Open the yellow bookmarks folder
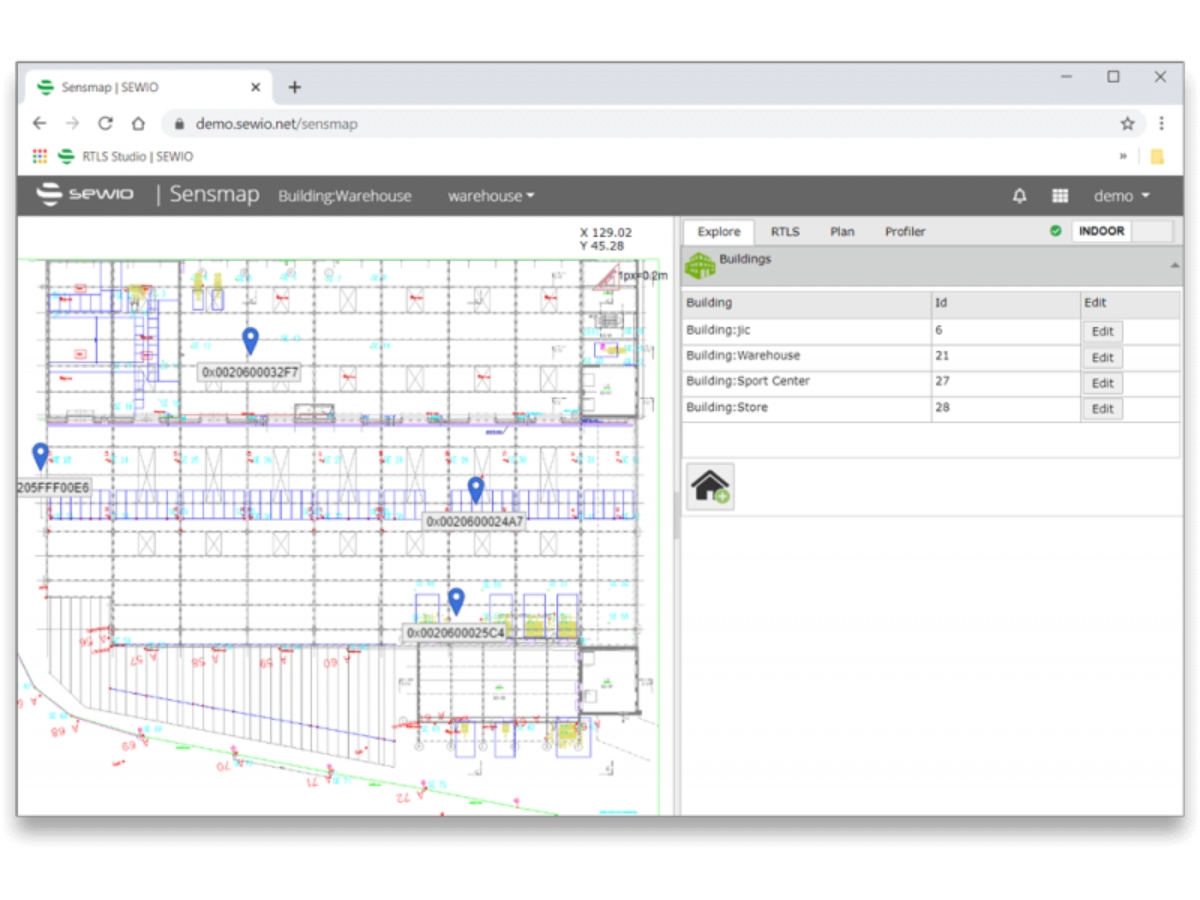Image resolution: width=1200 pixels, height=900 pixels. click(x=1157, y=156)
